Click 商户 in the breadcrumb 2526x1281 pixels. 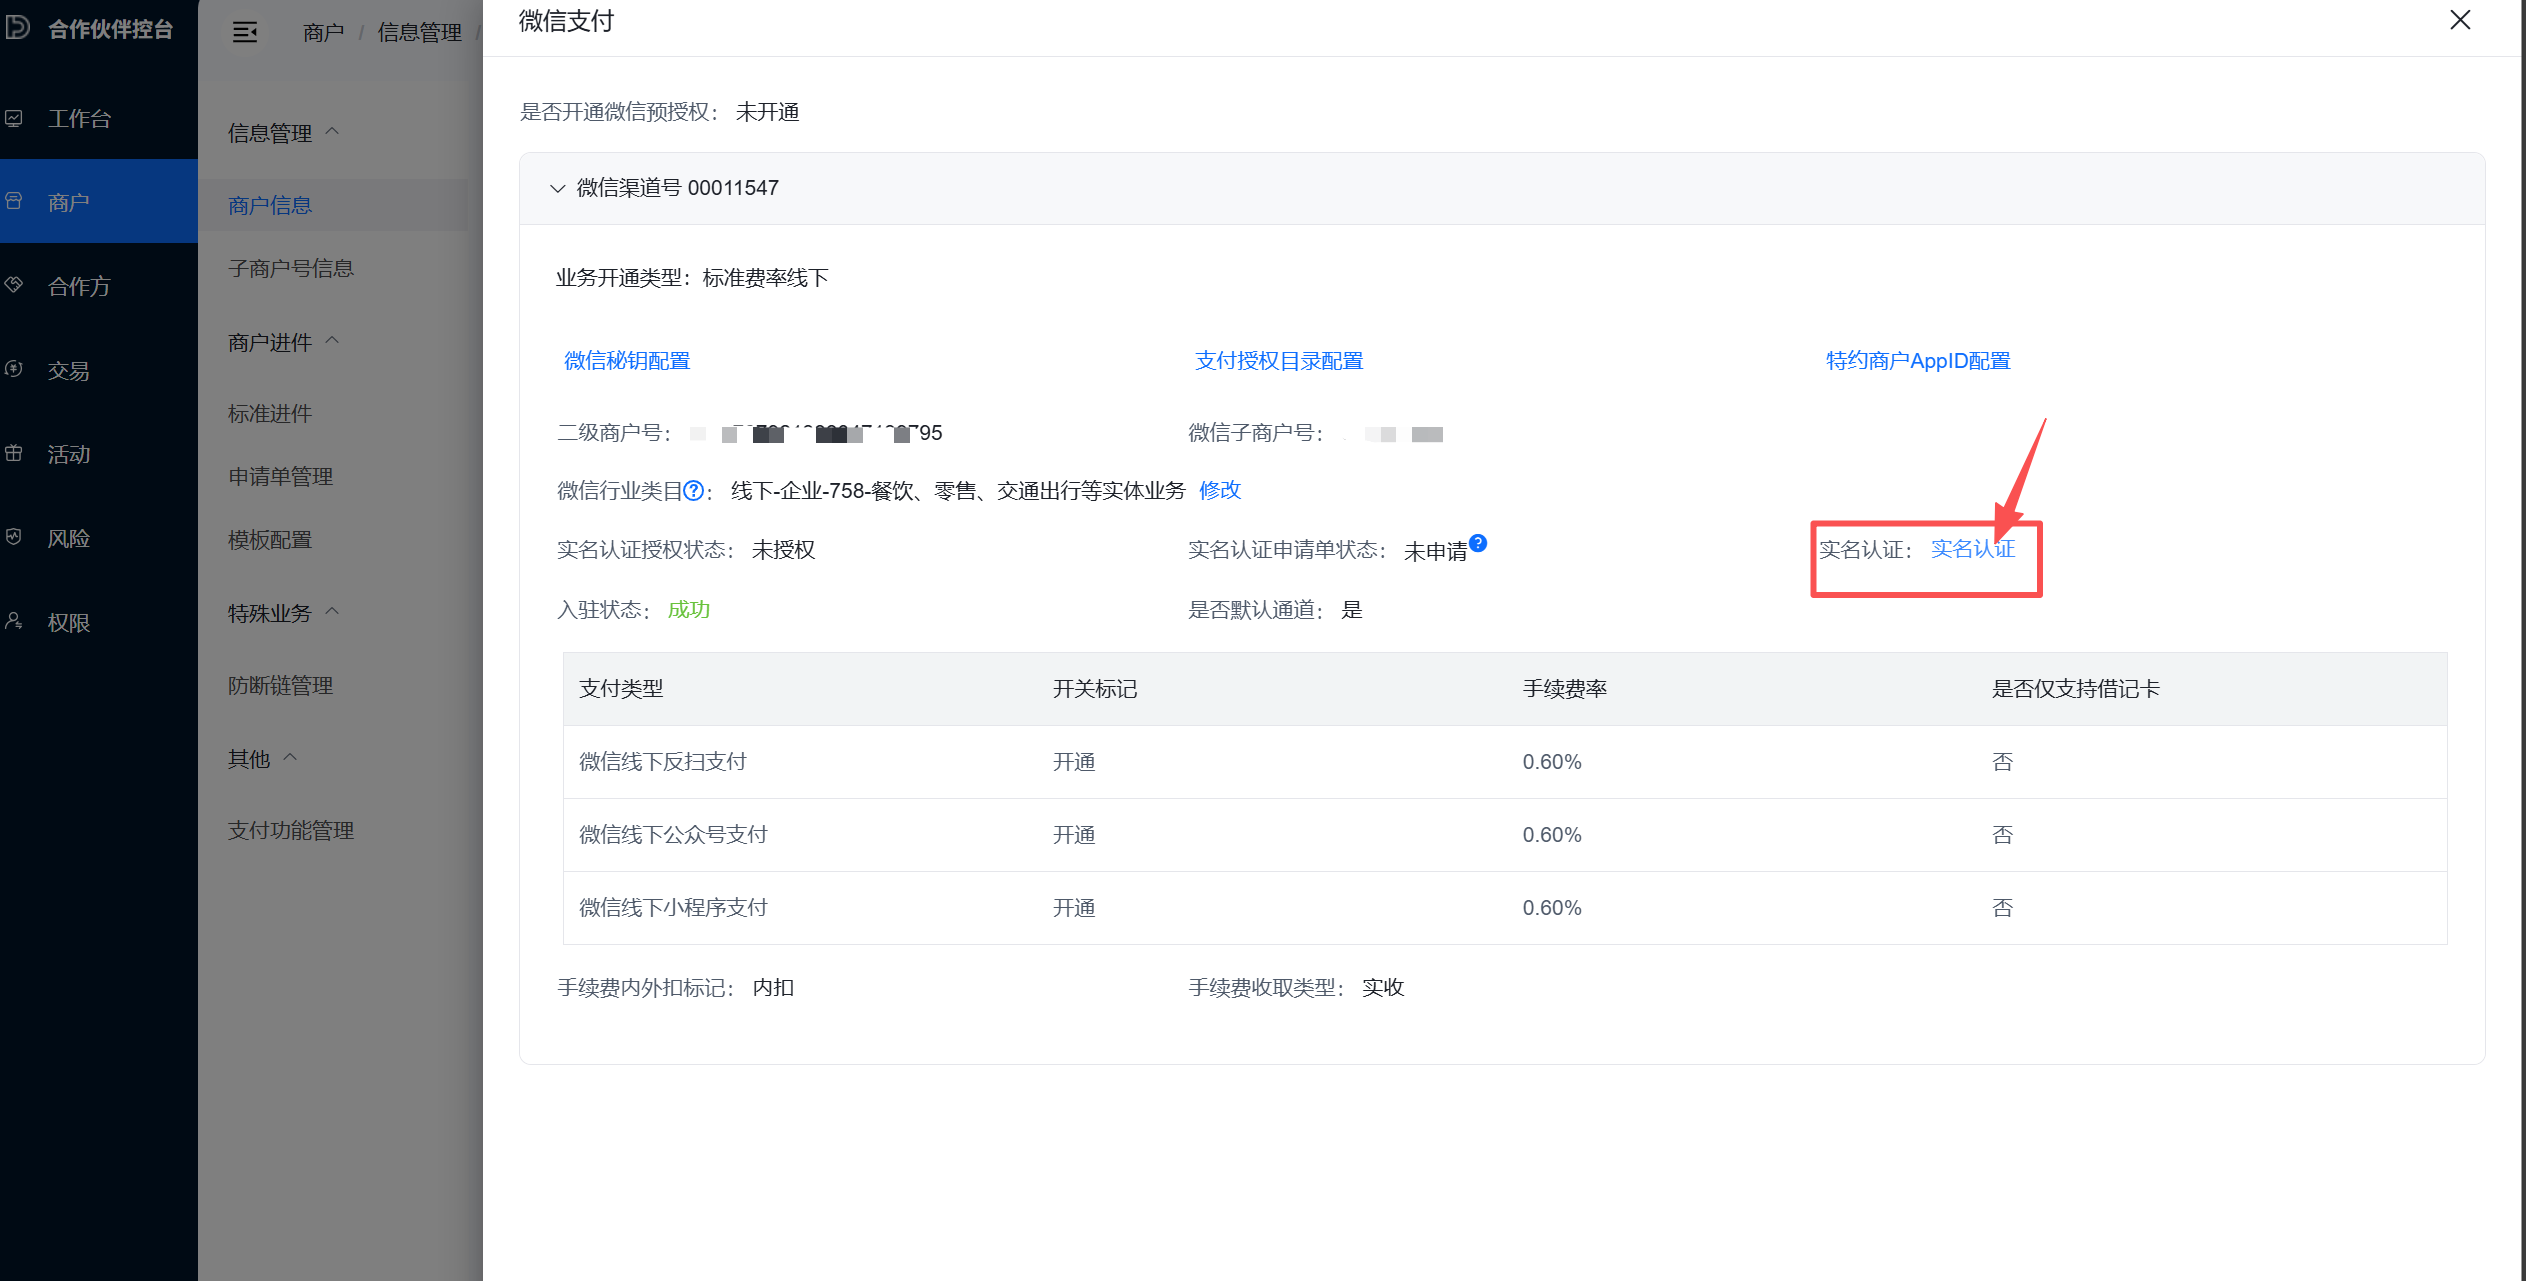click(x=323, y=33)
